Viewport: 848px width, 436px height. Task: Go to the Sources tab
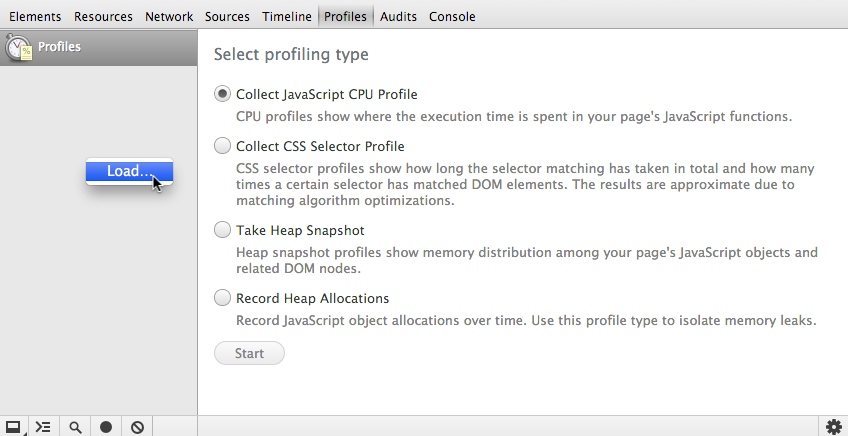[x=227, y=16]
